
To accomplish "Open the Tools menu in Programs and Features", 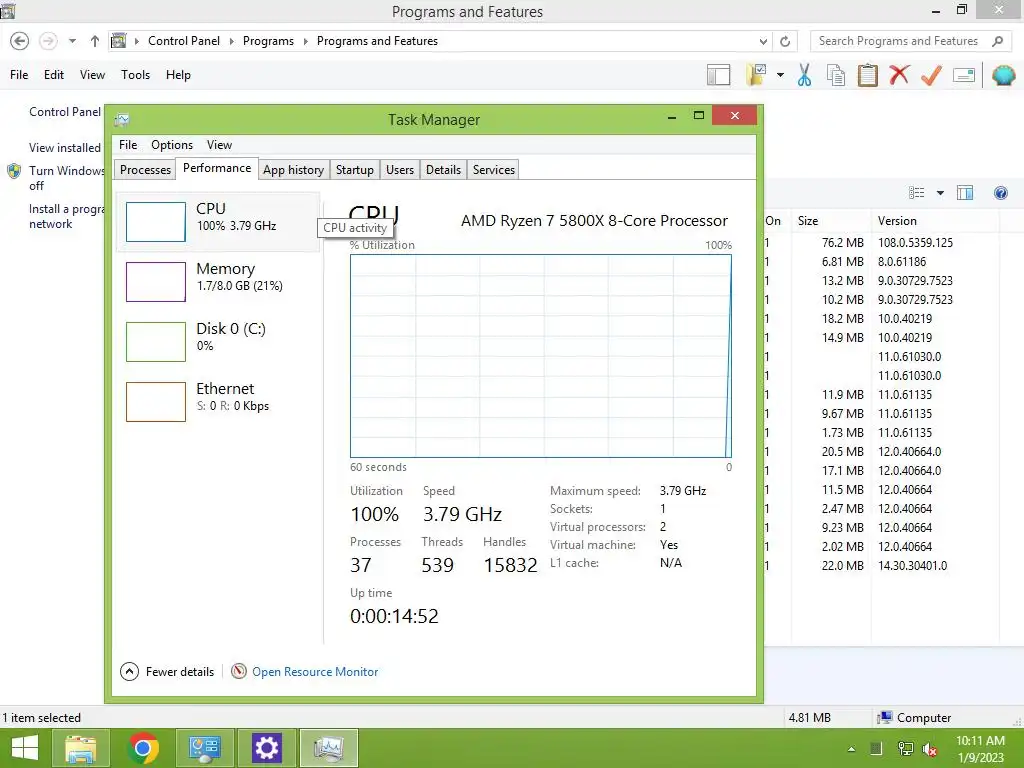I will click(135, 75).
